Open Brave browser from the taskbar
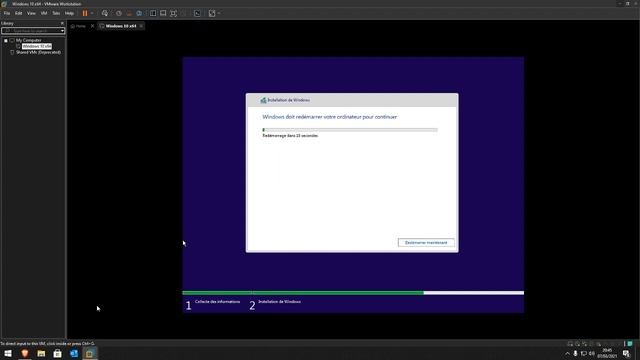This screenshot has width=640, height=360. pyautogui.click(x=24, y=353)
